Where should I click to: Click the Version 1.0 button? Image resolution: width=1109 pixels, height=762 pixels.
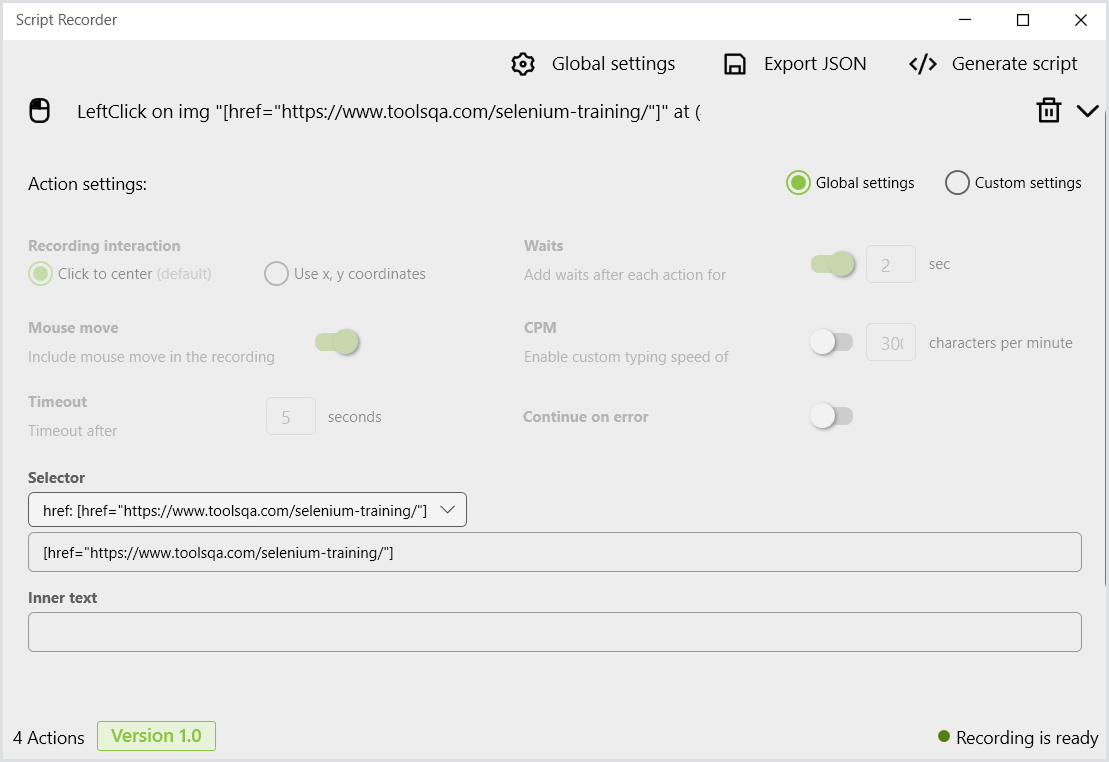pyautogui.click(x=156, y=736)
